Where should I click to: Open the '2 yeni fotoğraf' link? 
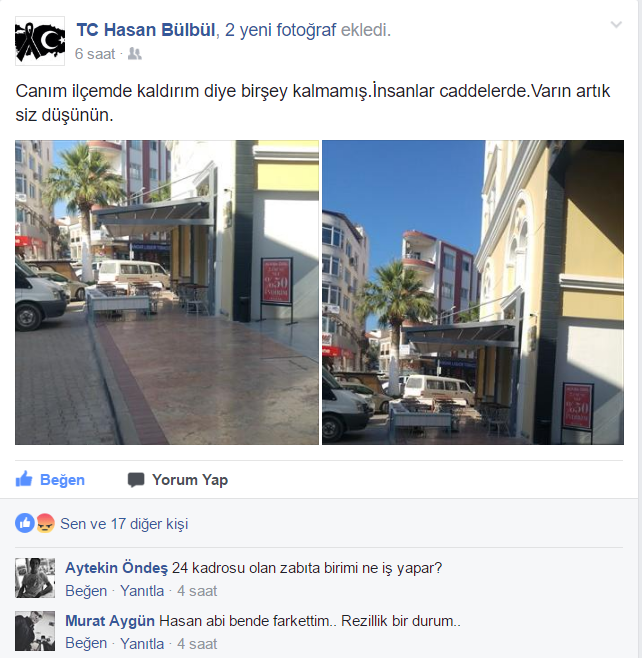[x=280, y=30]
